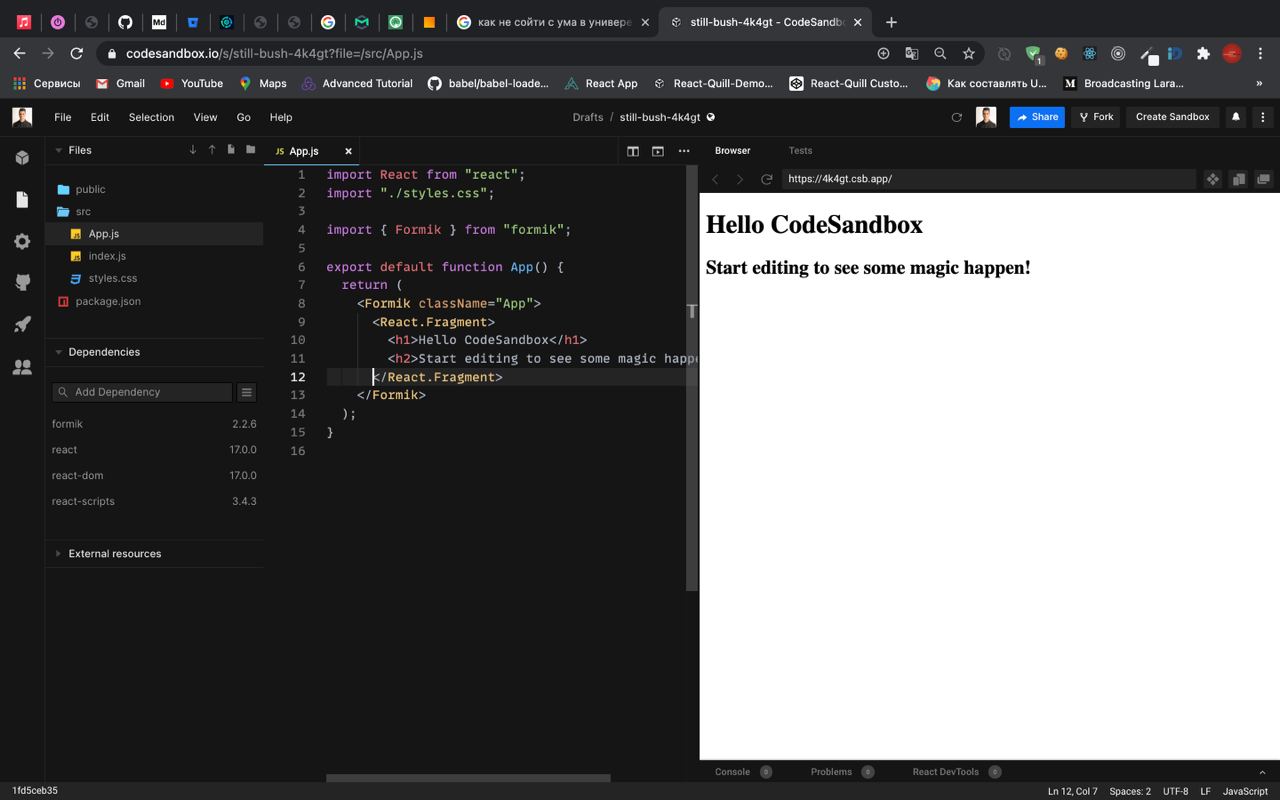This screenshot has width=1280, height=800.
Task: Open the Sandbox Info cube icon
Action: coord(22,158)
